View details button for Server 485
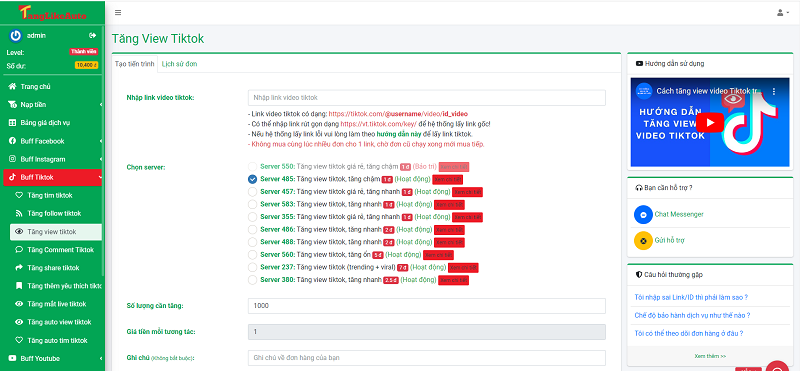Image resolution: width=800 pixels, height=371 pixels. click(x=447, y=180)
